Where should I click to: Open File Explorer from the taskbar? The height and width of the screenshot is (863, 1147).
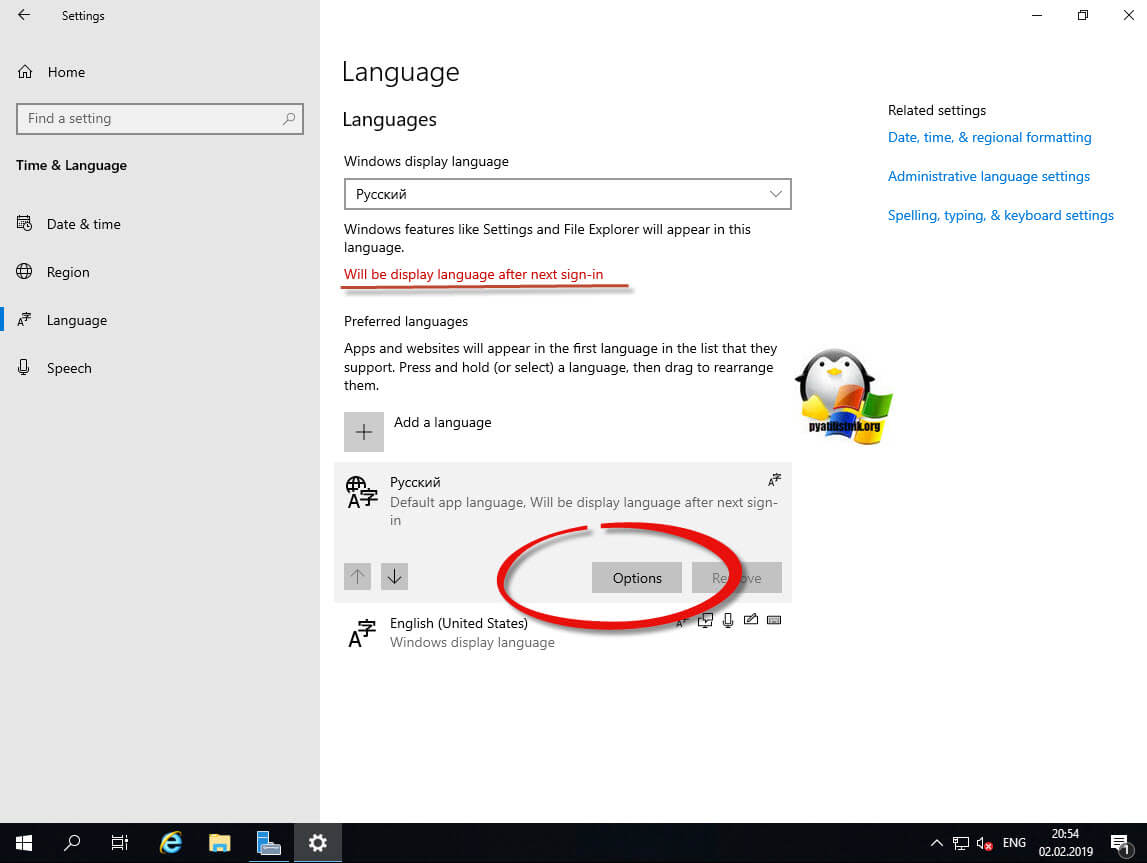(220, 842)
